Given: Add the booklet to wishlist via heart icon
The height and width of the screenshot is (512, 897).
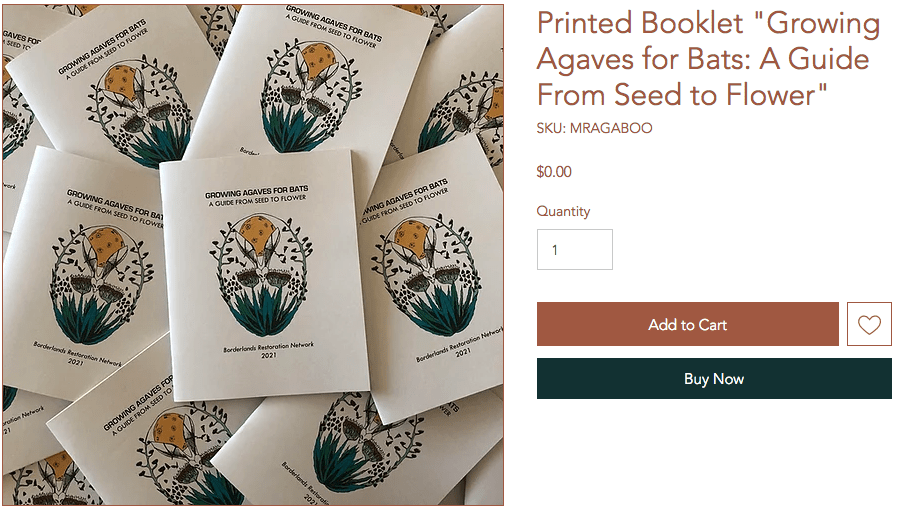Looking at the screenshot, I should (868, 324).
